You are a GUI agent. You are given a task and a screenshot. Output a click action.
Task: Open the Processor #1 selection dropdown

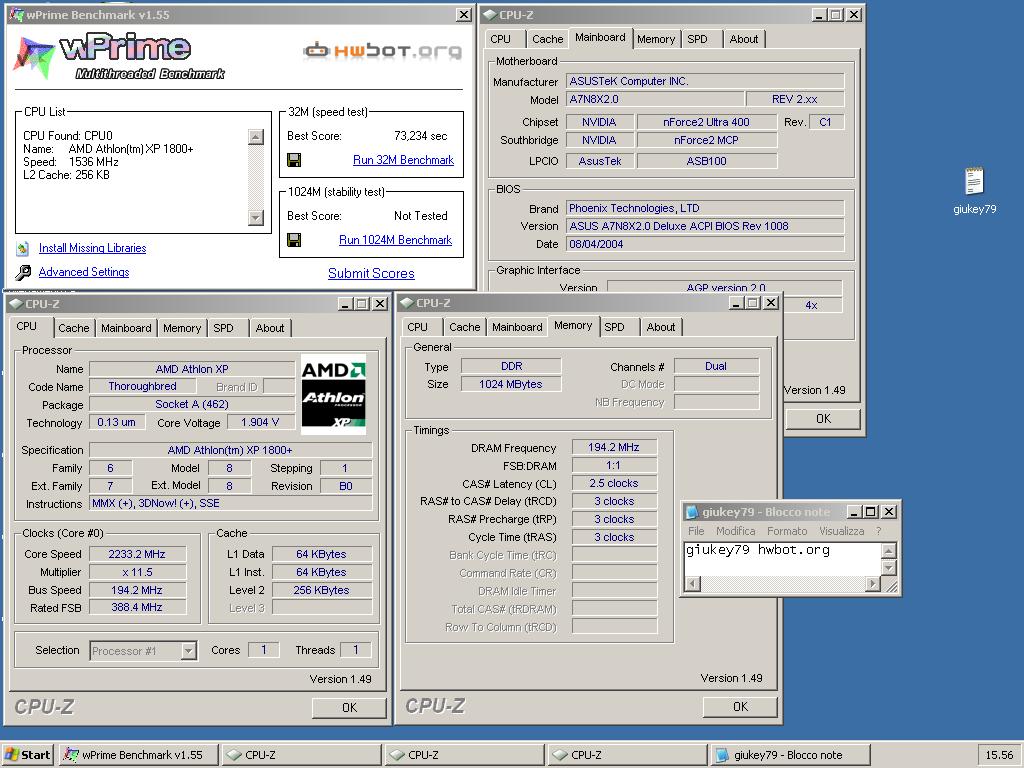[189, 650]
